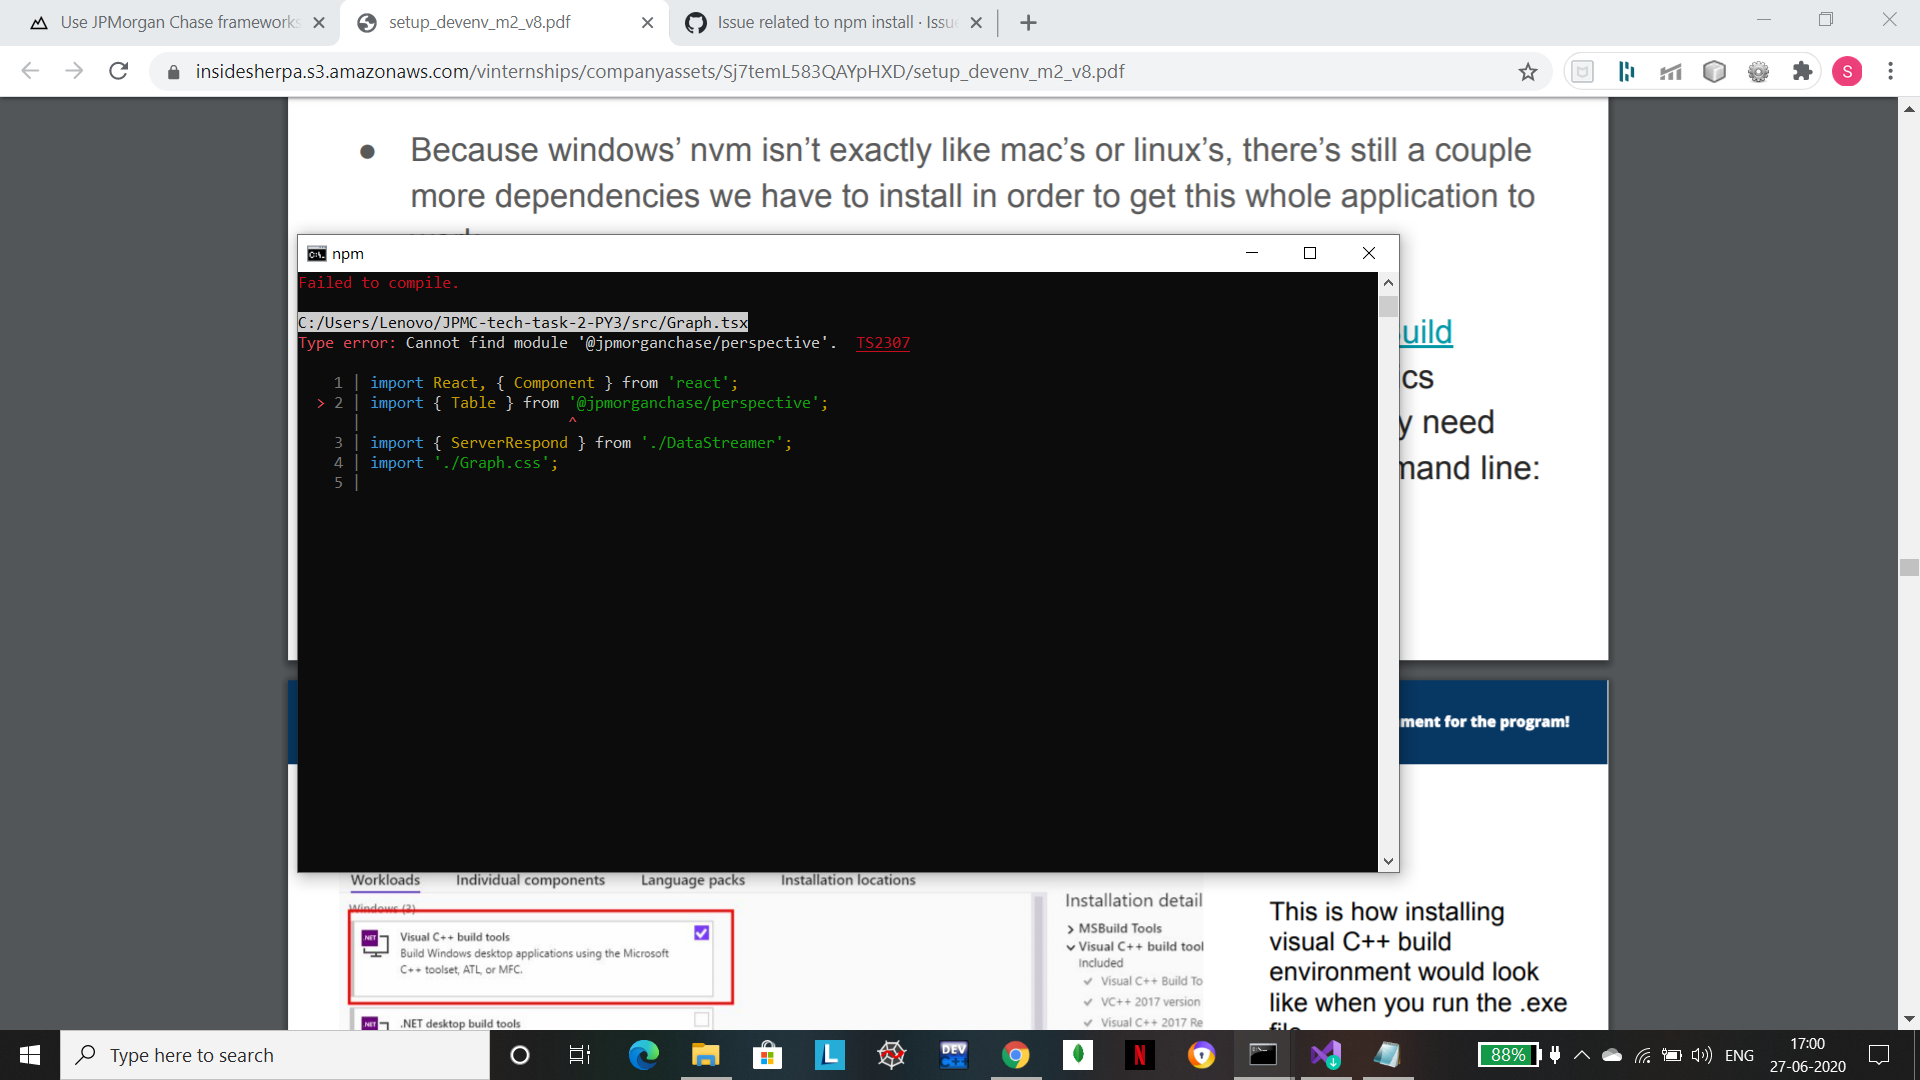The width and height of the screenshot is (1920, 1080).
Task: Open the TS2307 error code link
Action: (882, 343)
